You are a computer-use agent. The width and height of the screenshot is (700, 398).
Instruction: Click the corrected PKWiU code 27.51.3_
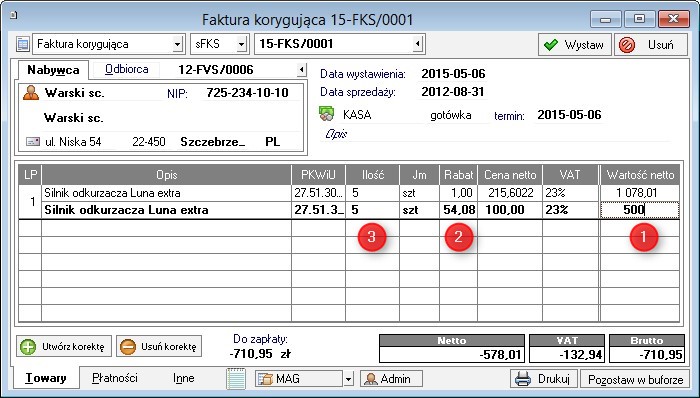319,210
